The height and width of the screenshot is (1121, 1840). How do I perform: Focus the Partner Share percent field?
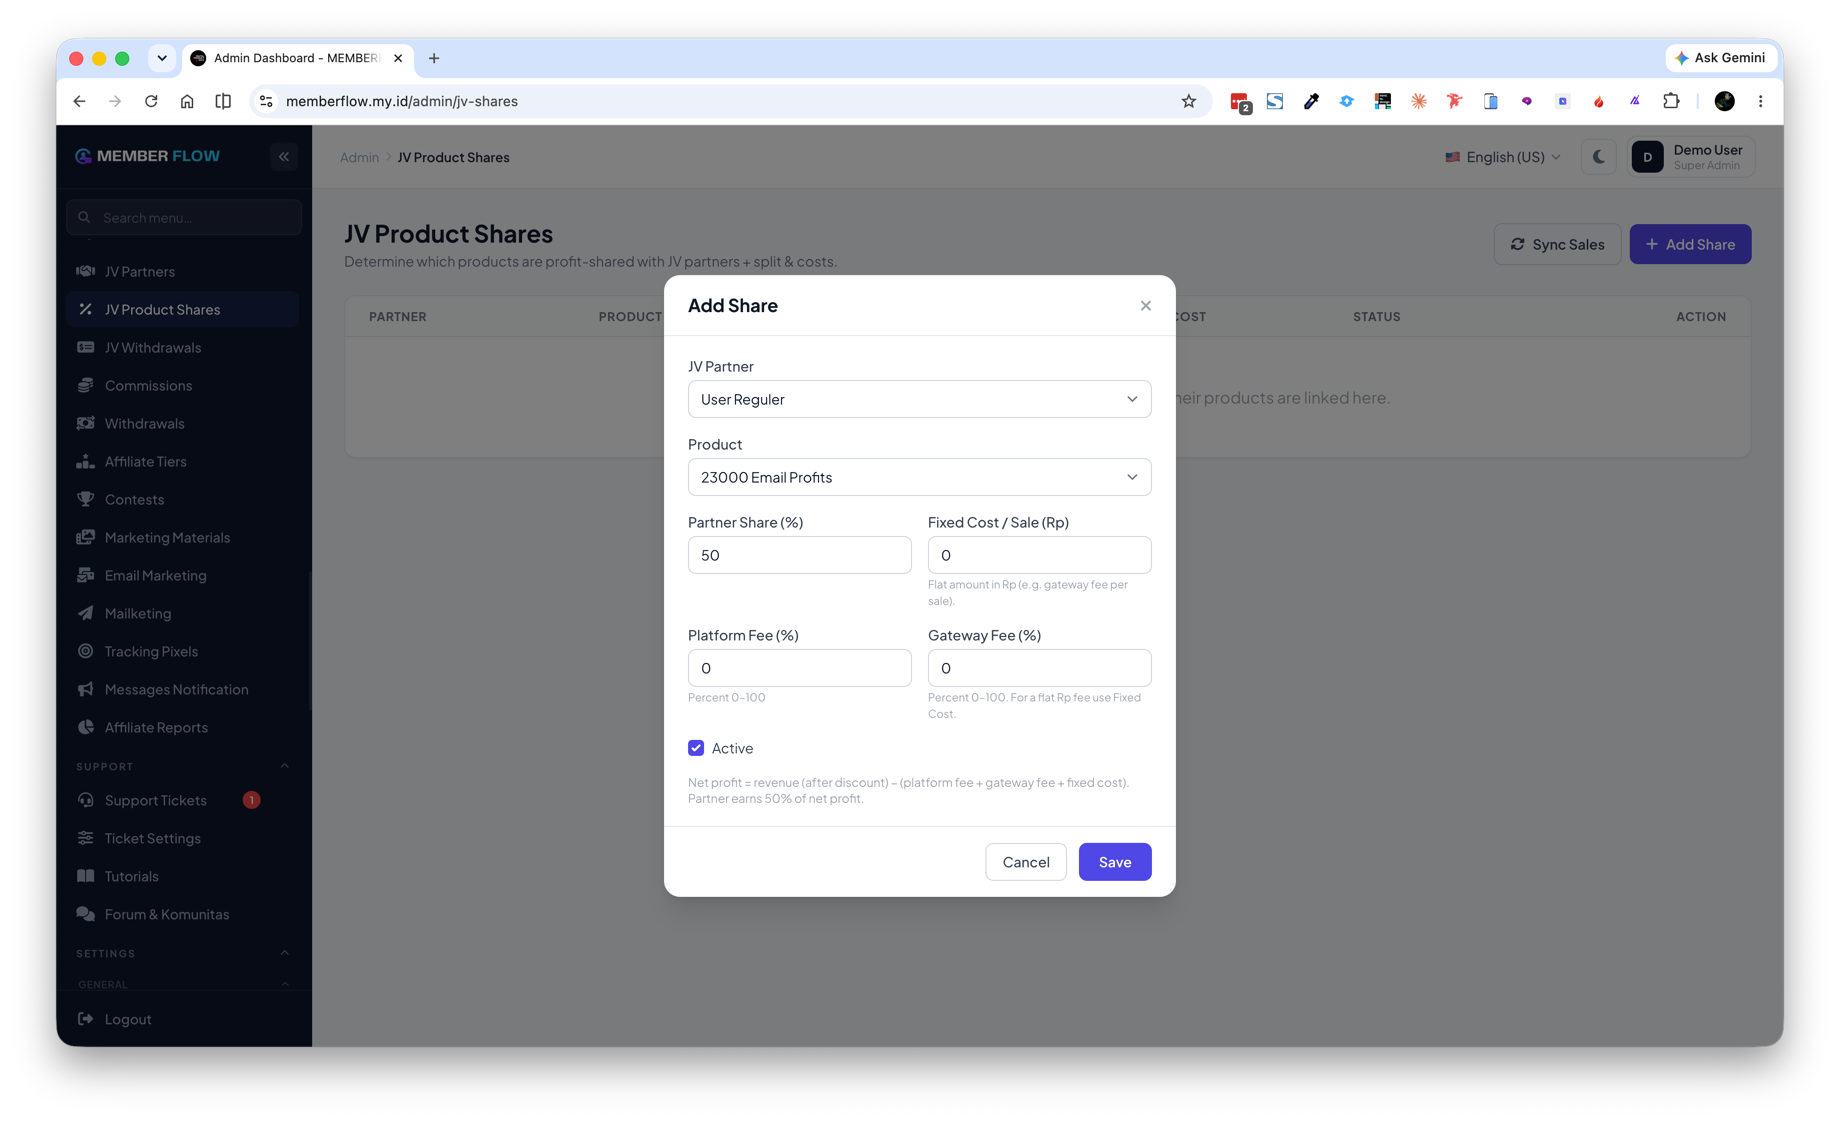pos(799,555)
